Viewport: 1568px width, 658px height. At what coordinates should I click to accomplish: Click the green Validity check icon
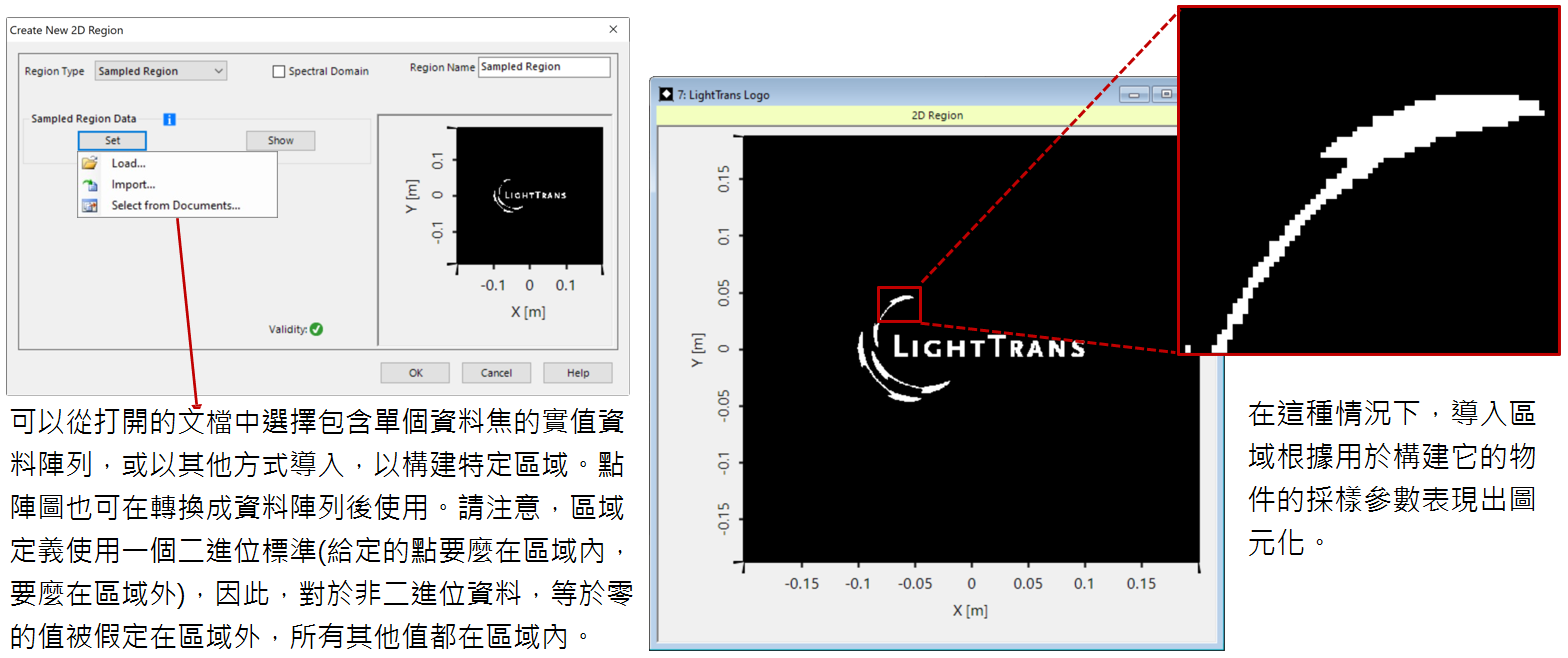(316, 329)
